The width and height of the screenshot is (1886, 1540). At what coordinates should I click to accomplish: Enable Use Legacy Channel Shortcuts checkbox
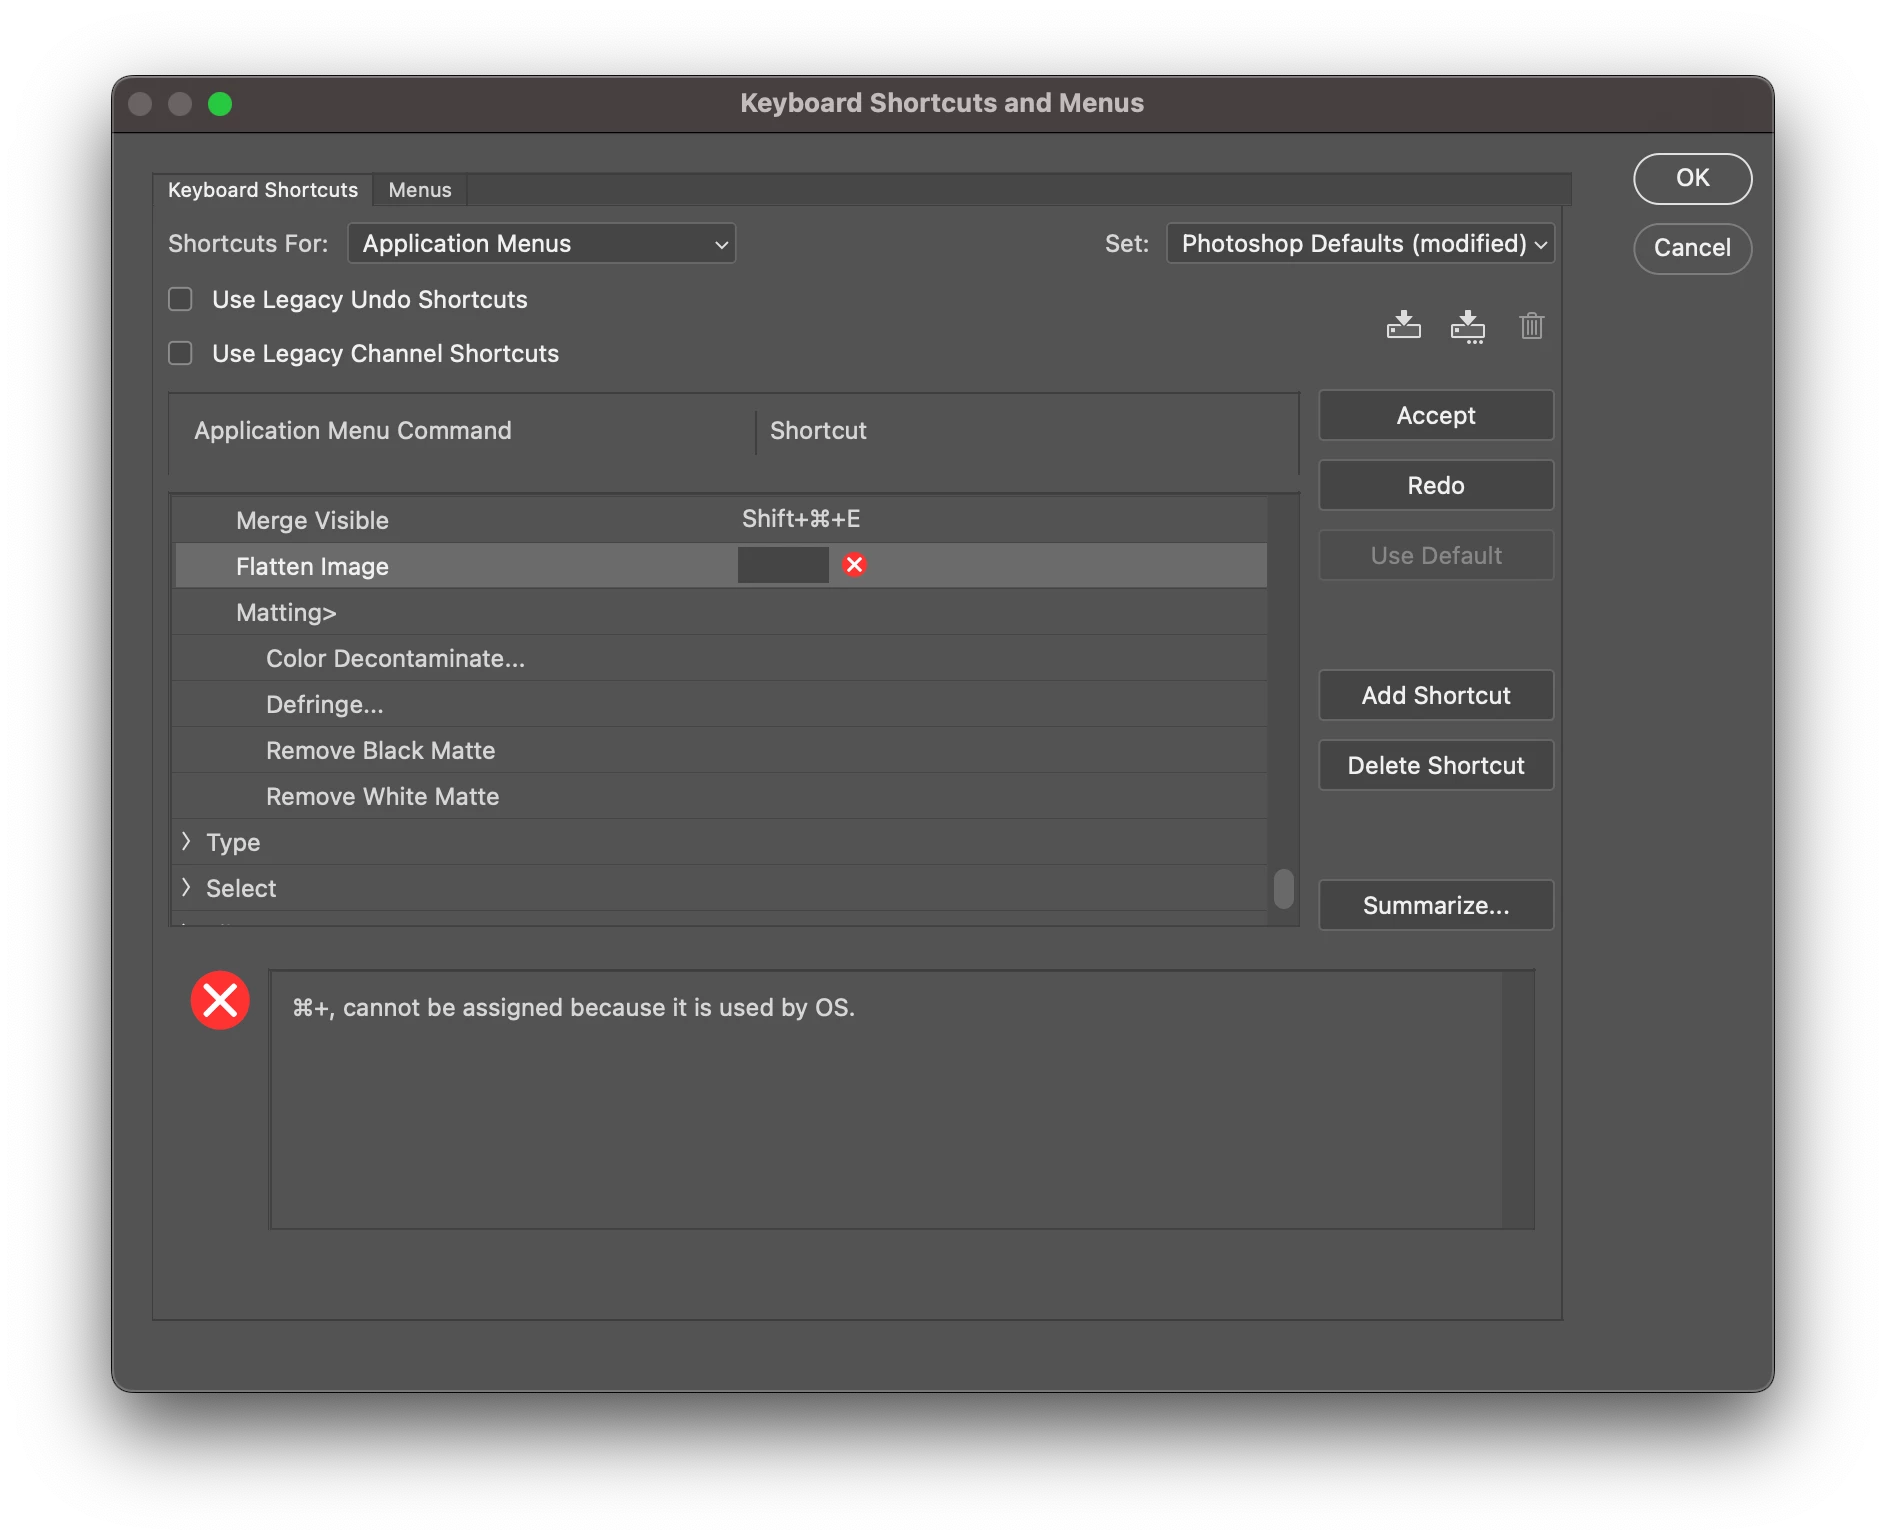click(x=180, y=353)
